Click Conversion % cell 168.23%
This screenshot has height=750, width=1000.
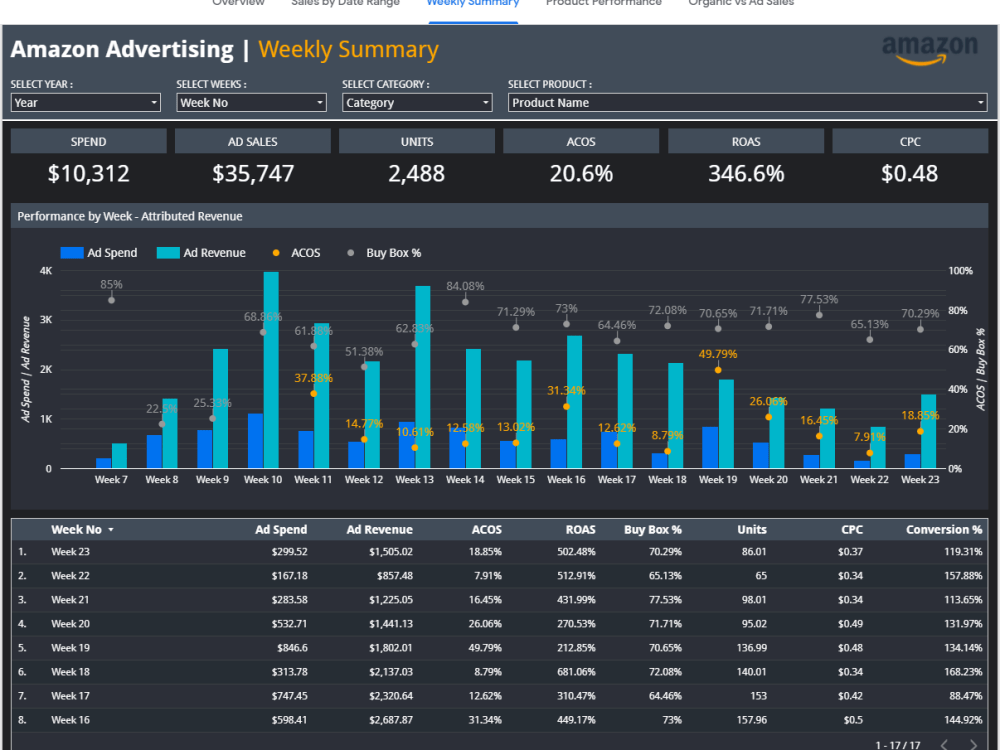(x=963, y=672)
